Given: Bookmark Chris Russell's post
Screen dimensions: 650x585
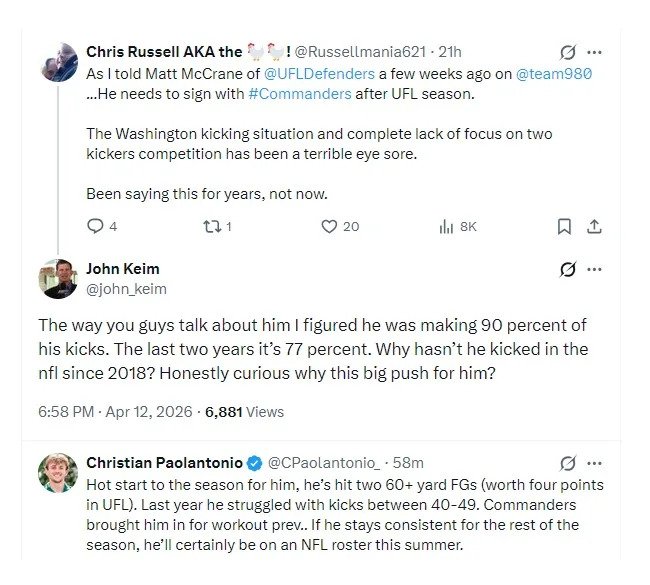Looking at the screenshot, I should (565, 227).
